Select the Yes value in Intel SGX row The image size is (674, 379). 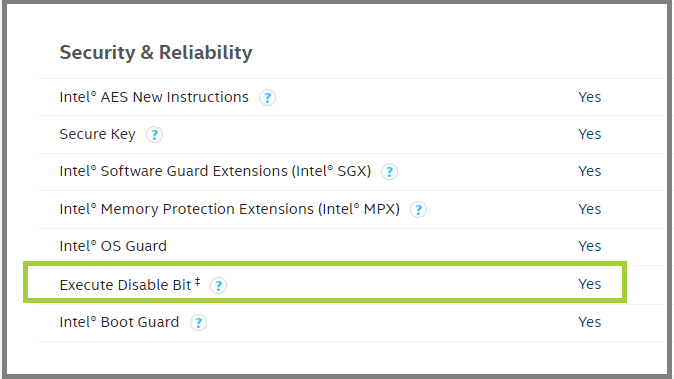point(589,171)
